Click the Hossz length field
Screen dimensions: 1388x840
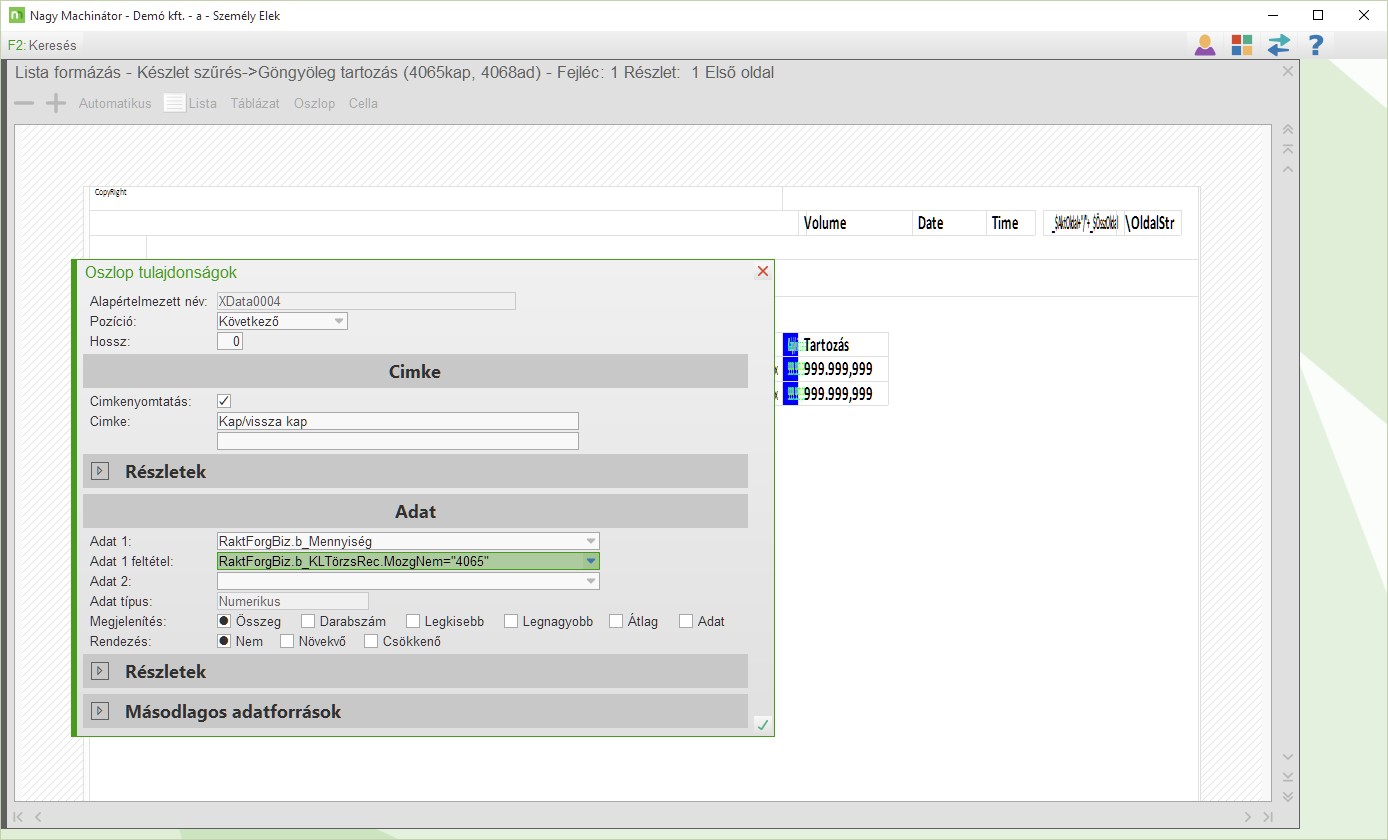(230, 341)
